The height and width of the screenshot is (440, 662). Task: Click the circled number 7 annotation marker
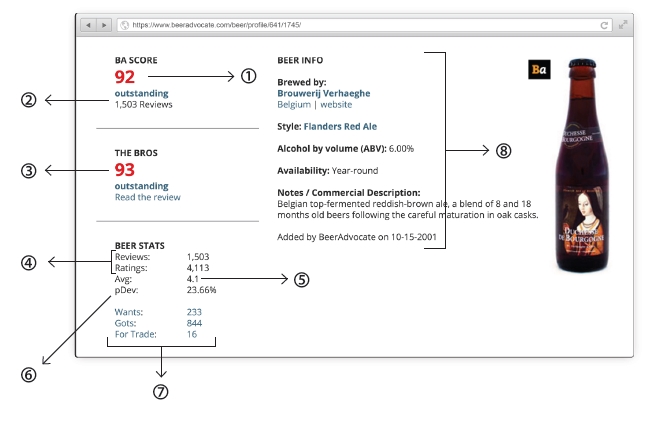160,392
